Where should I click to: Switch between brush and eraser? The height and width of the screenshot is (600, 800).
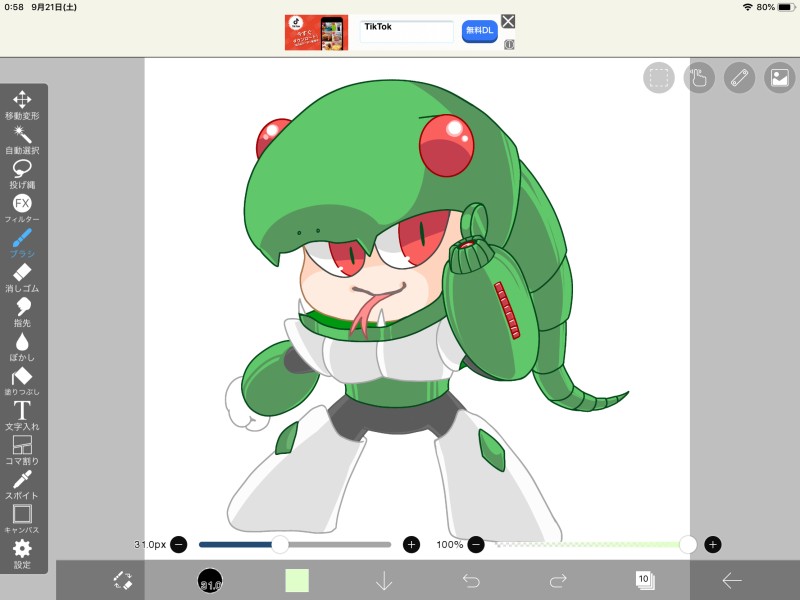[123, 581]
